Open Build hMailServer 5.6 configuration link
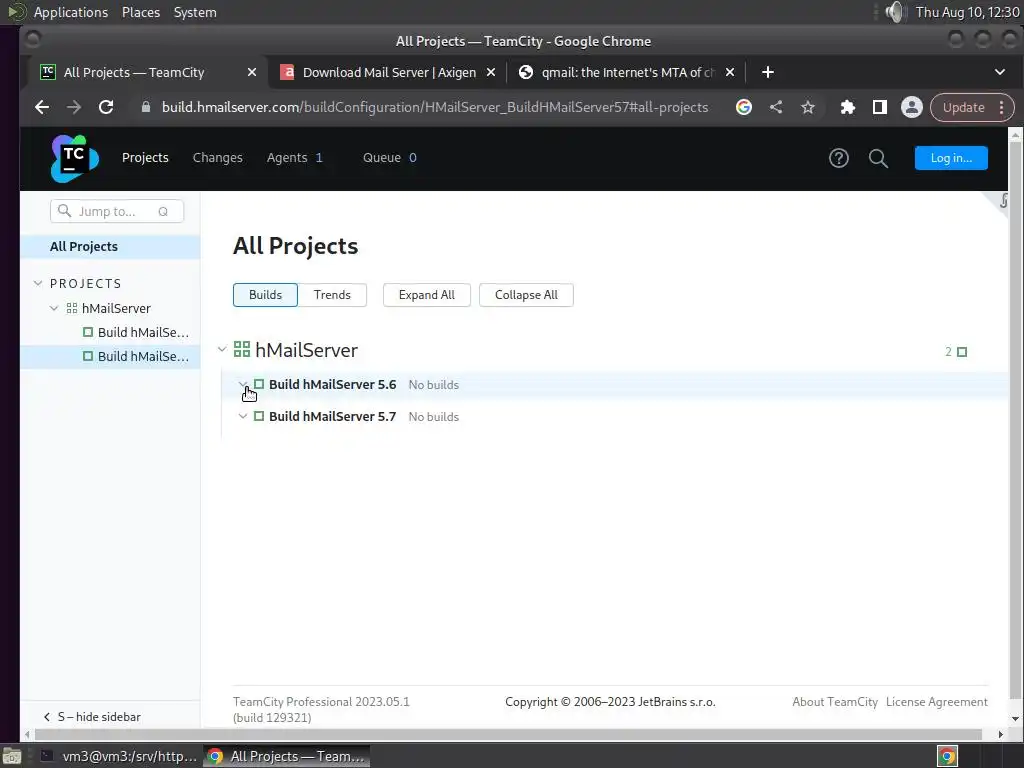The height and width of the screenshot is (768, 1024). [x=332, y=385]
